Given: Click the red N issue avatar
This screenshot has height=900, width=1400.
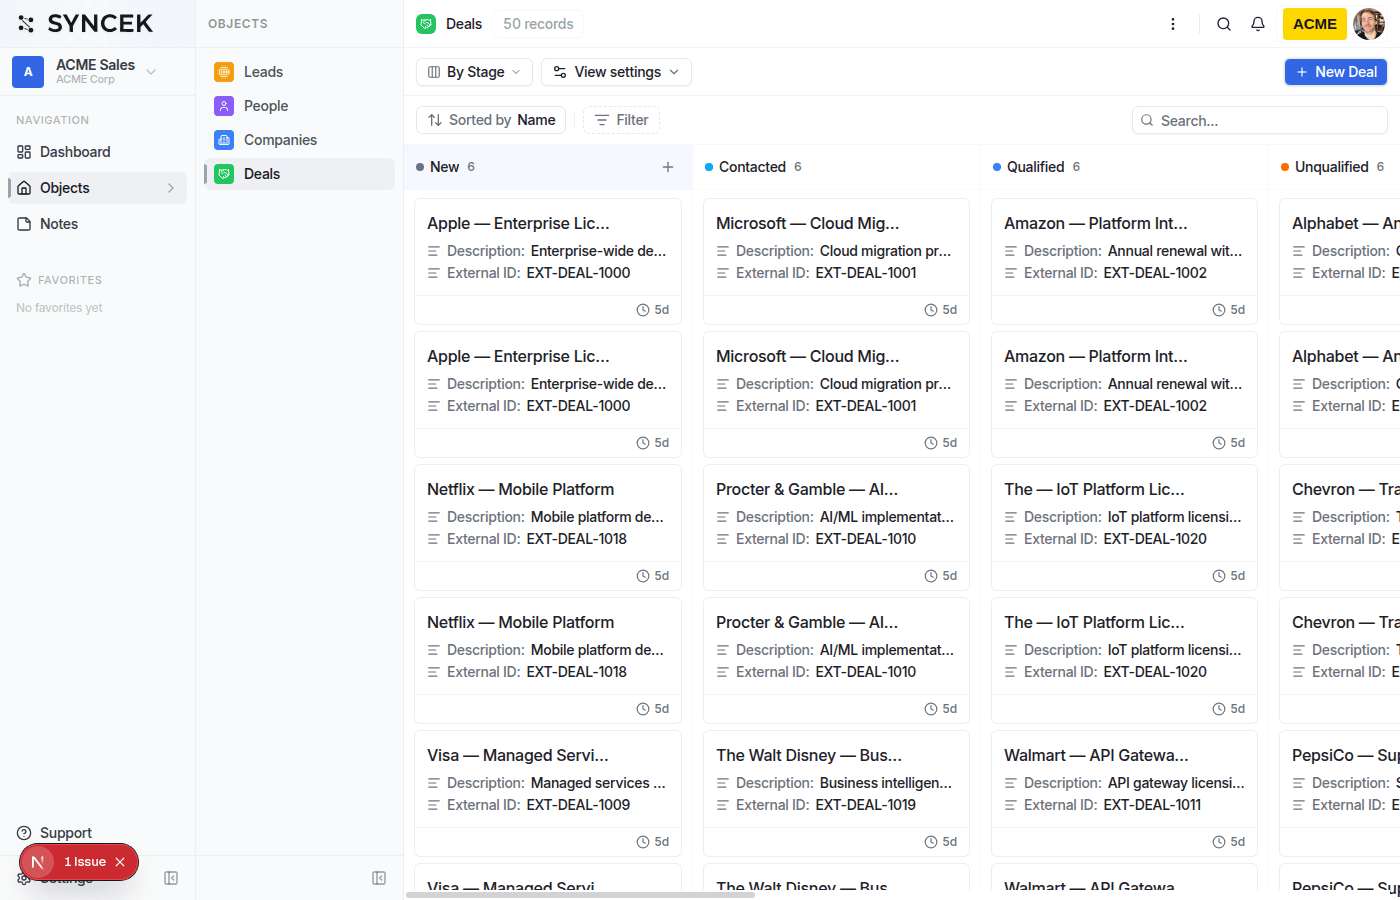Looking at the screenshot, I should pos(38,862).
